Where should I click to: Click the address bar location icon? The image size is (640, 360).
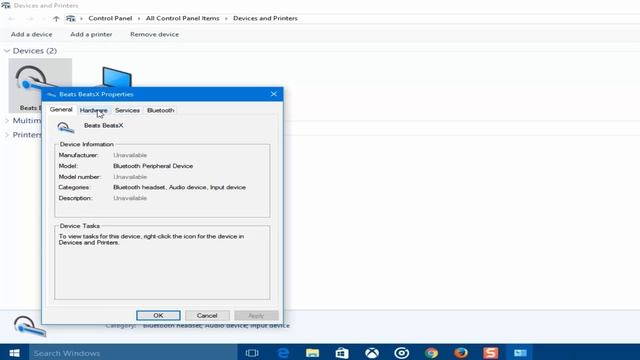click(71, 18)
